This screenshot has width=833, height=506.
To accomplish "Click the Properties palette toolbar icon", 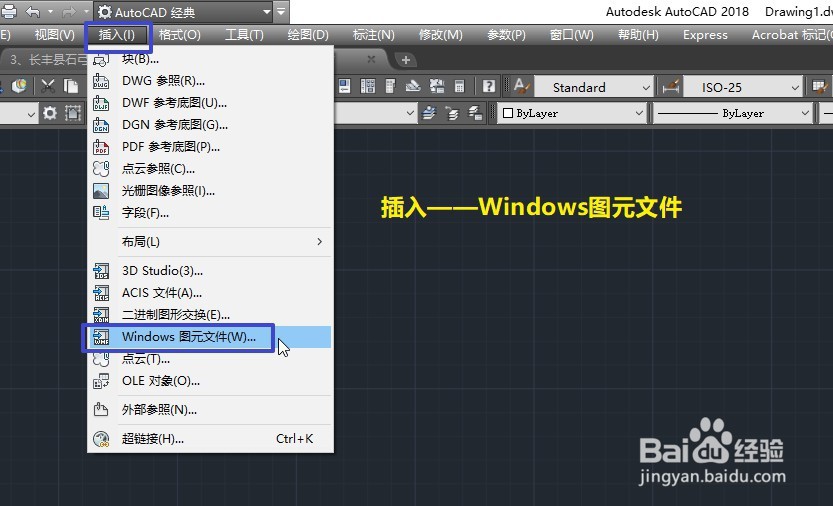I will pos(344,86).
